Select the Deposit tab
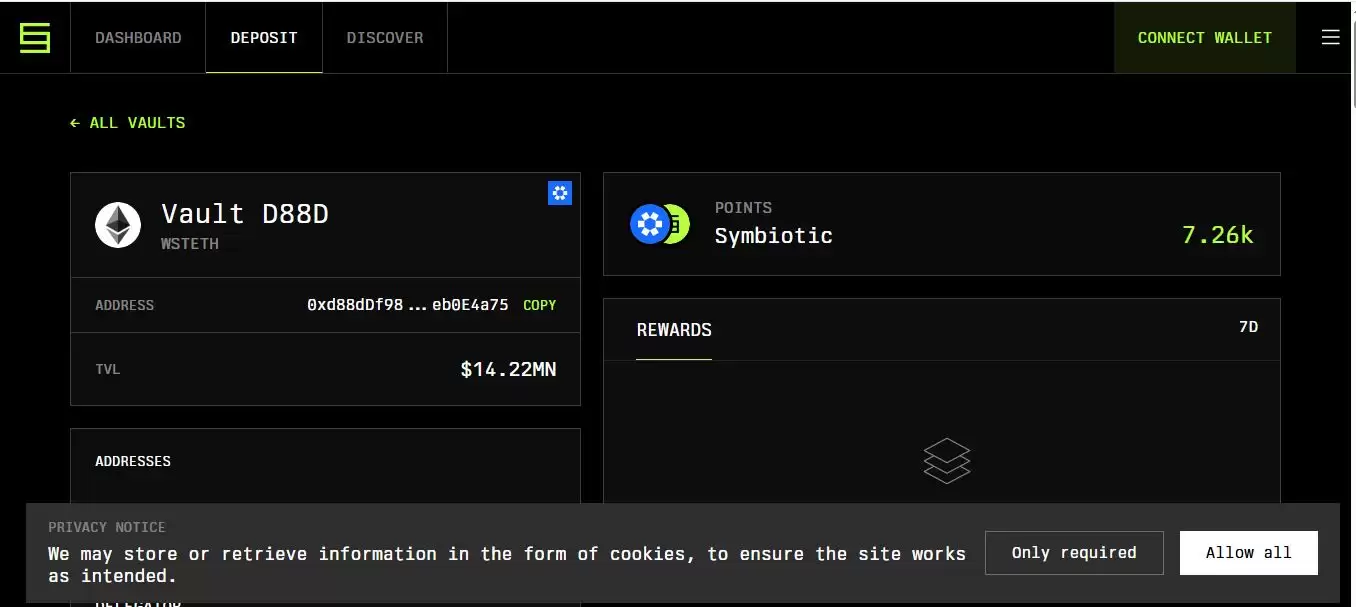Viewport: 1356px width, 607px height. pos(264,38)
